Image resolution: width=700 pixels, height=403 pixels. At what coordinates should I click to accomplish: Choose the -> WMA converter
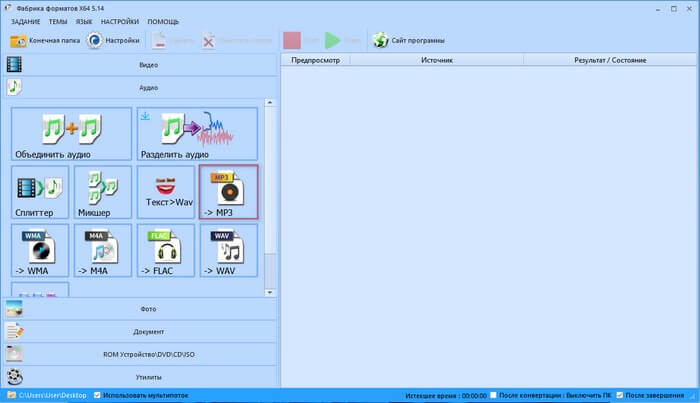pos(40,250)
